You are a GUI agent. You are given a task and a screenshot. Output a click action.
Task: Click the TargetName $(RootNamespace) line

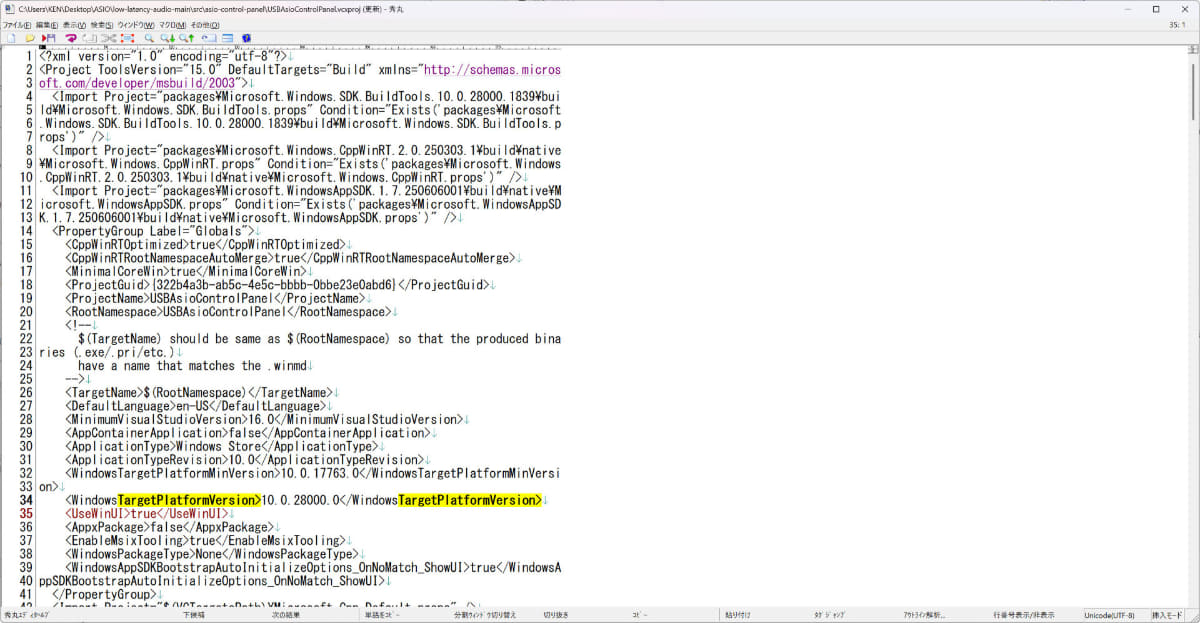tap(198, 393)
